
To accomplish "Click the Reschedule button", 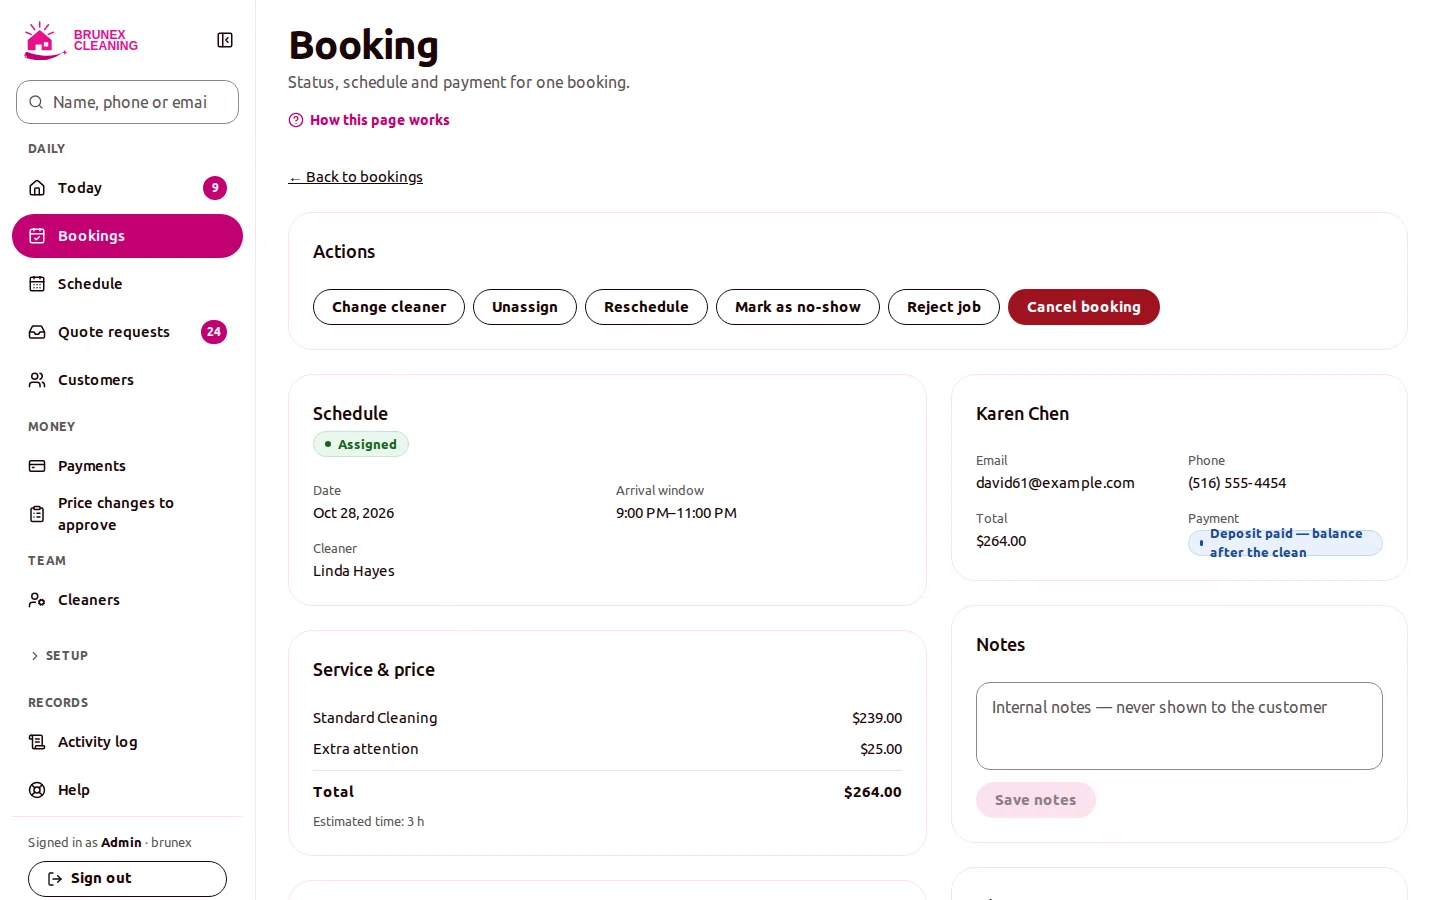I will point(646,307).
